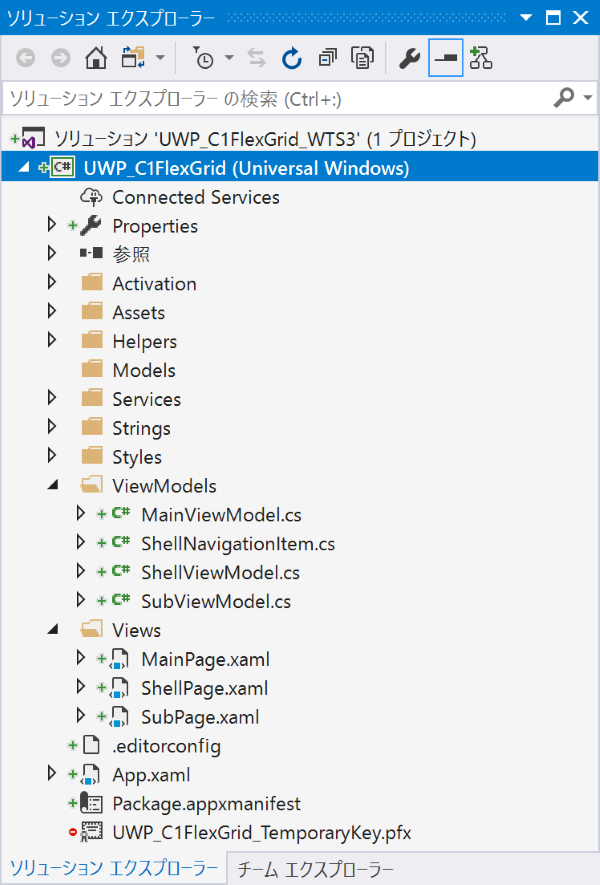Select the Models folder label
This screenshot has height=885, width=600.
144,370
